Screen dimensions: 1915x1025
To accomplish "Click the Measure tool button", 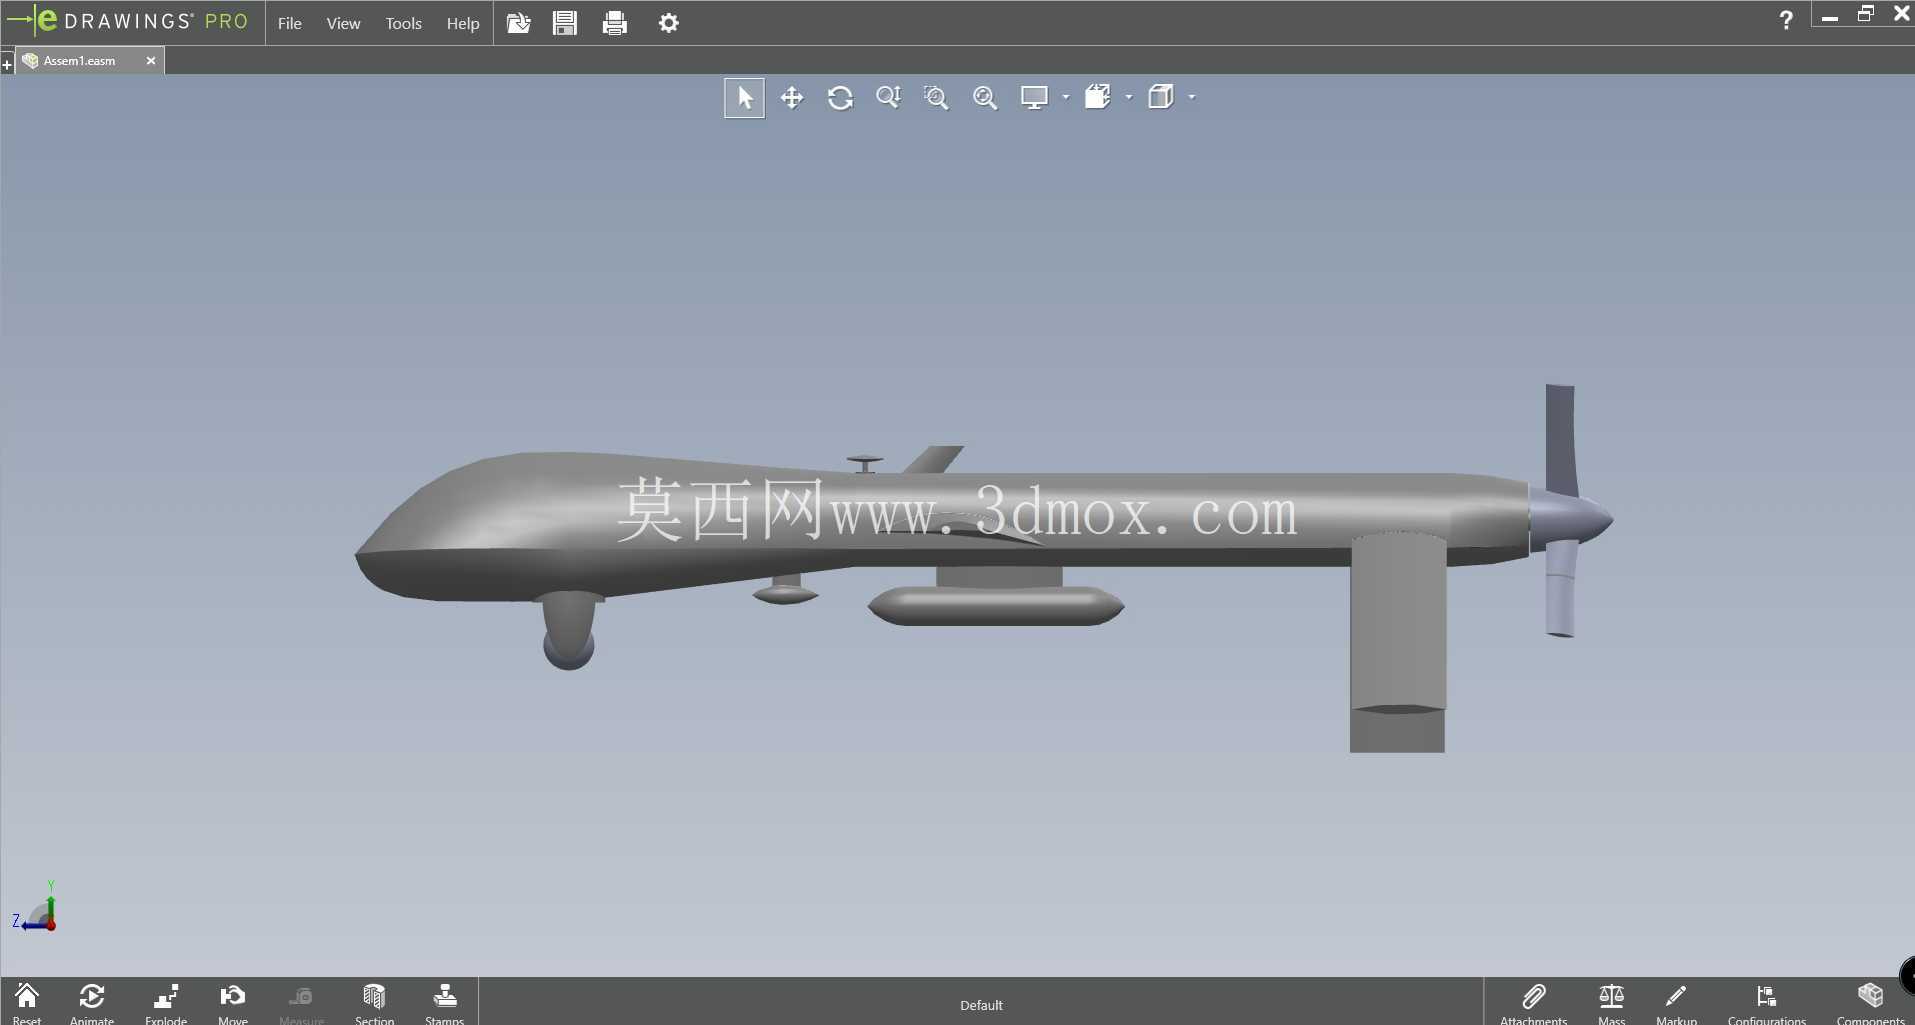I will (301, 1003).
